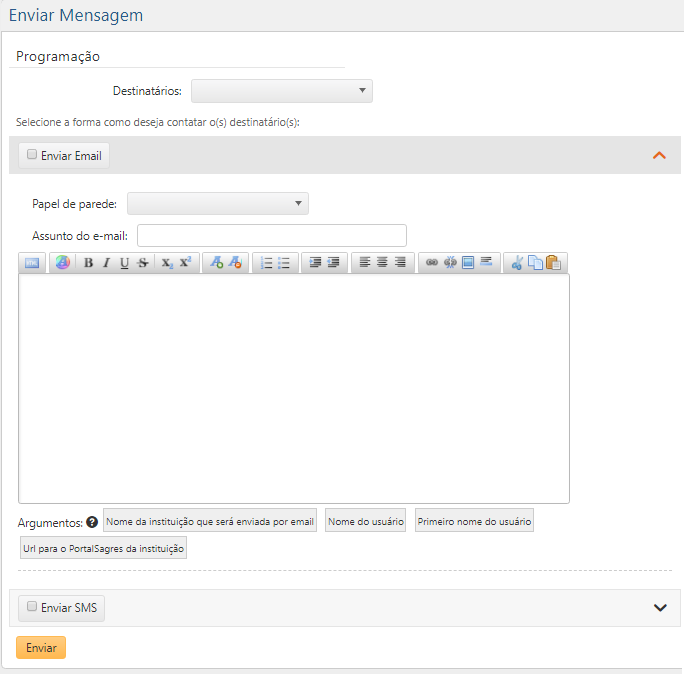Expand the Enviar SMS section chevron
This screenshot has height=675, width=684.
point(660,607)
